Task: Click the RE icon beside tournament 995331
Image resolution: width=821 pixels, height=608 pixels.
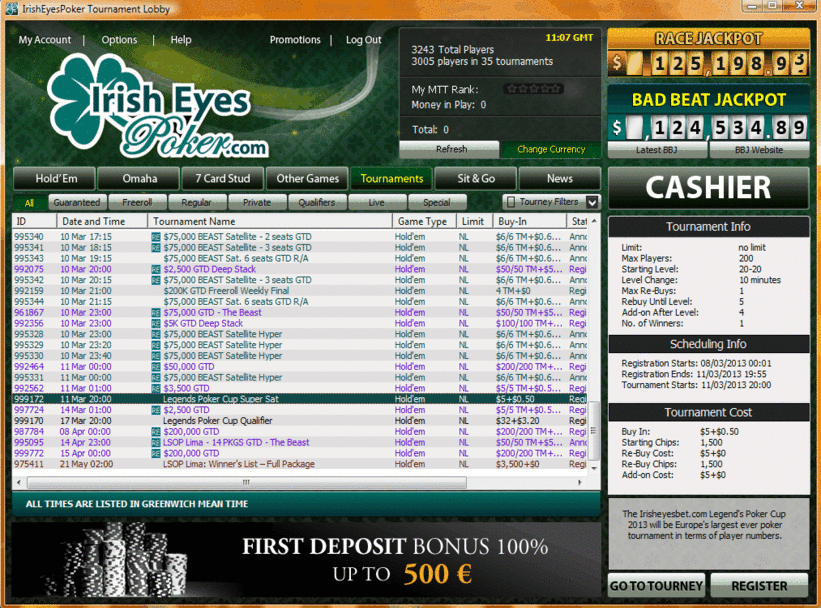Action: pos(156,378)
